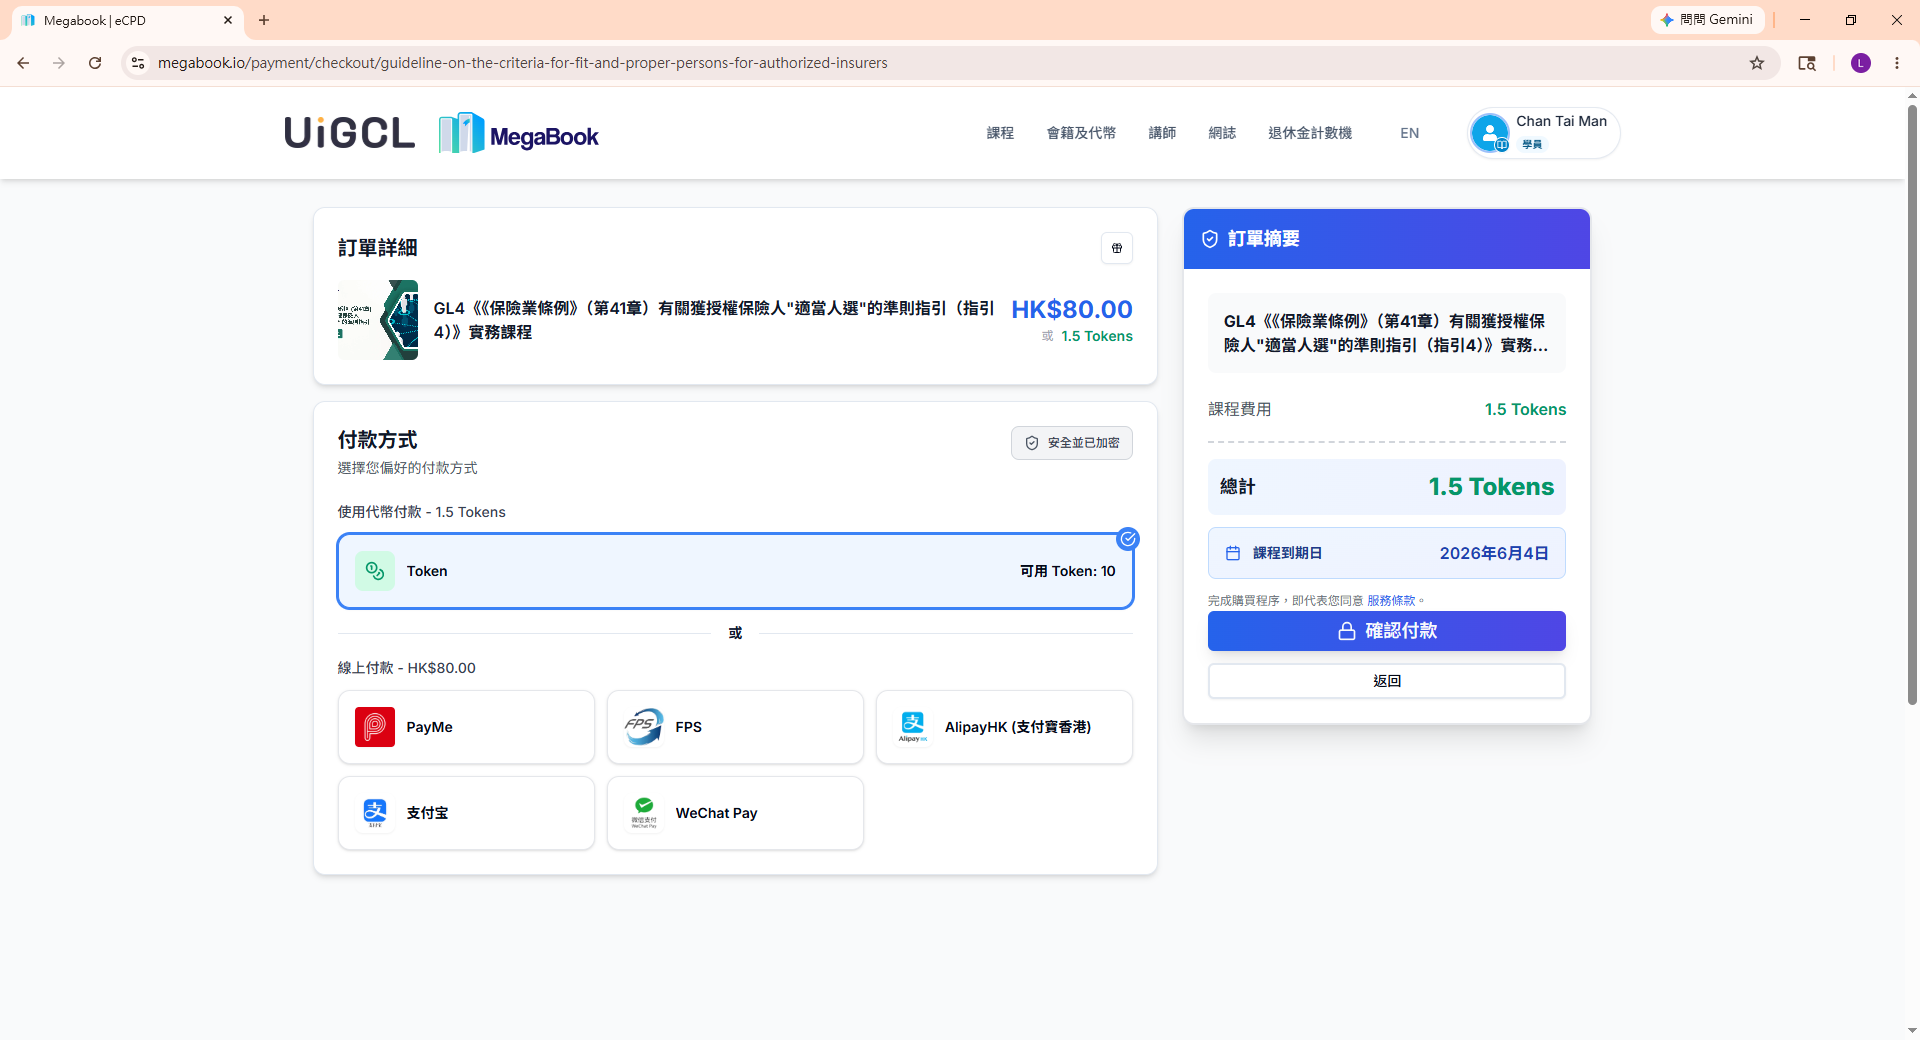Click the AlipayHK logo icon
The image size is (1920, 1040).
(913, 727)
